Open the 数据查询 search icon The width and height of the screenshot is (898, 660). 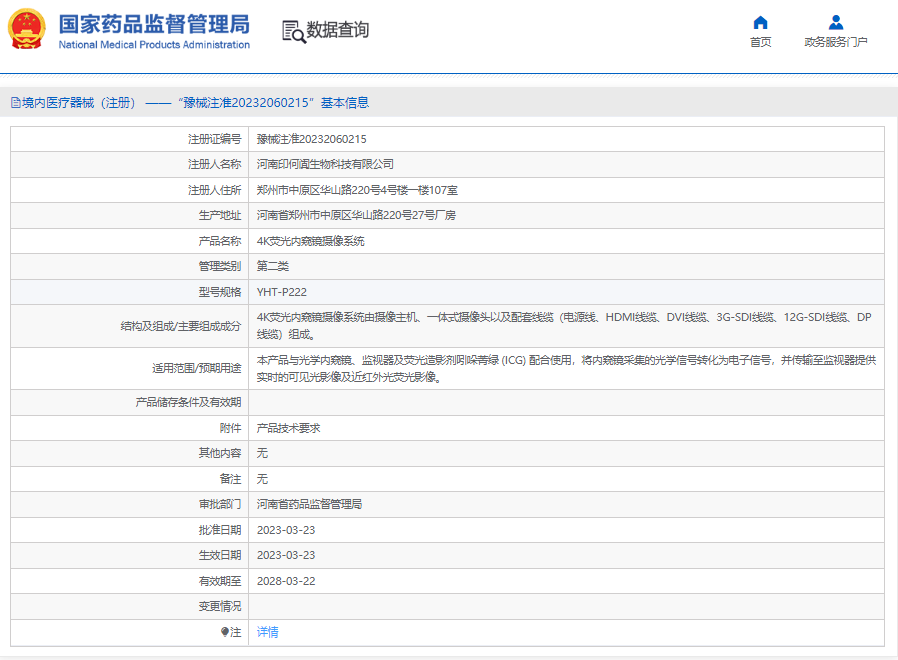click(293, 32)
